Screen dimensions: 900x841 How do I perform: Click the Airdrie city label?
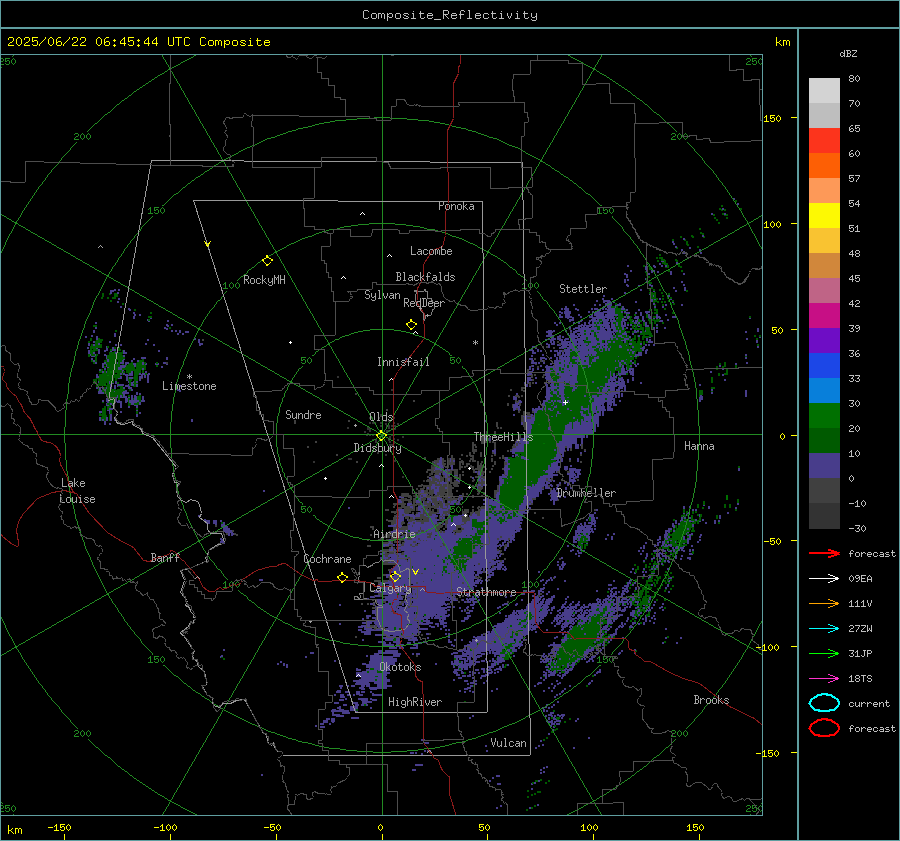point(394,534)
